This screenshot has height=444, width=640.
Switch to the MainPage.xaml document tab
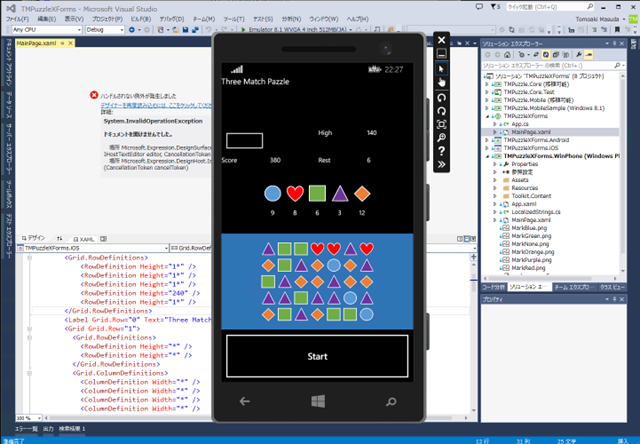35,43
